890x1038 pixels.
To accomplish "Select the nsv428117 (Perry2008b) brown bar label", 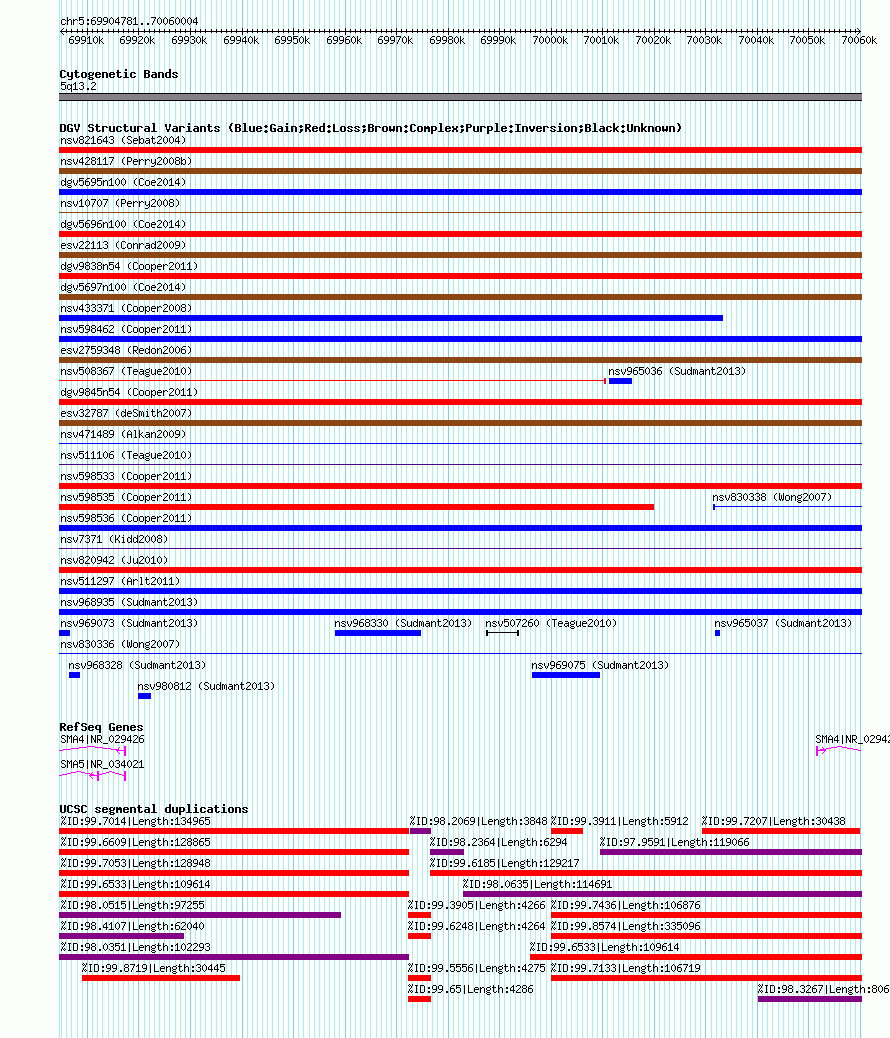I will click(126, 162).
